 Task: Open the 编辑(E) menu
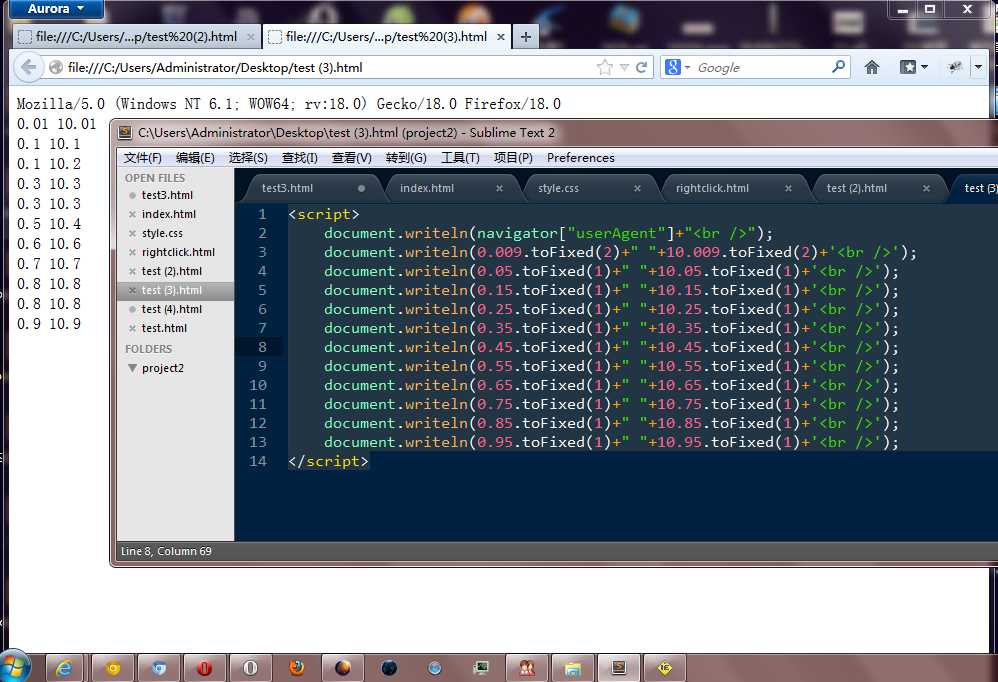coord(195,158)
